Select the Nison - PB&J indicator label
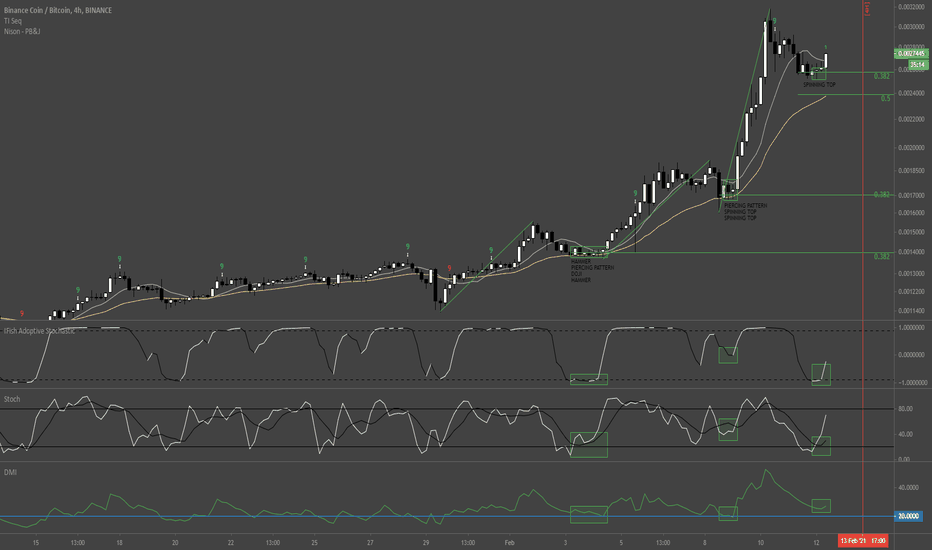 point(22,31)
